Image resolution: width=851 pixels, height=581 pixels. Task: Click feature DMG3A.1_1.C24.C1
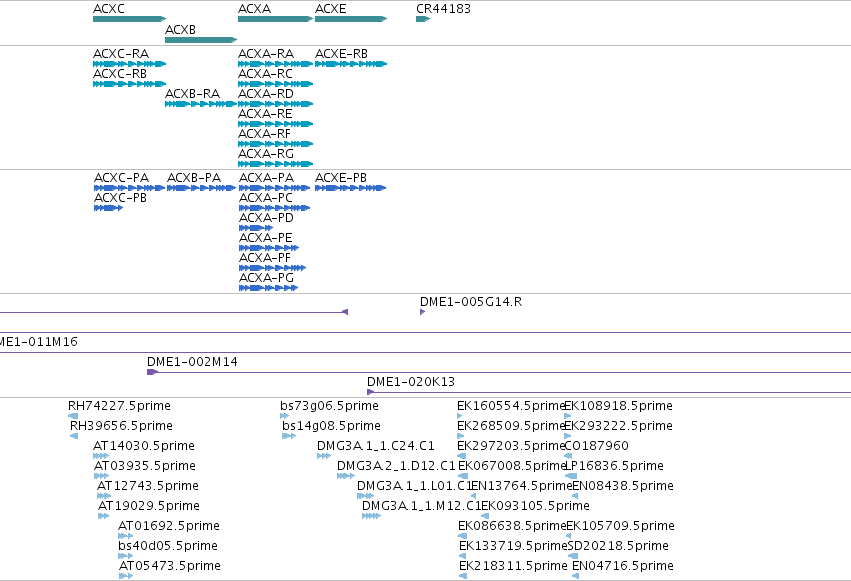324,456
